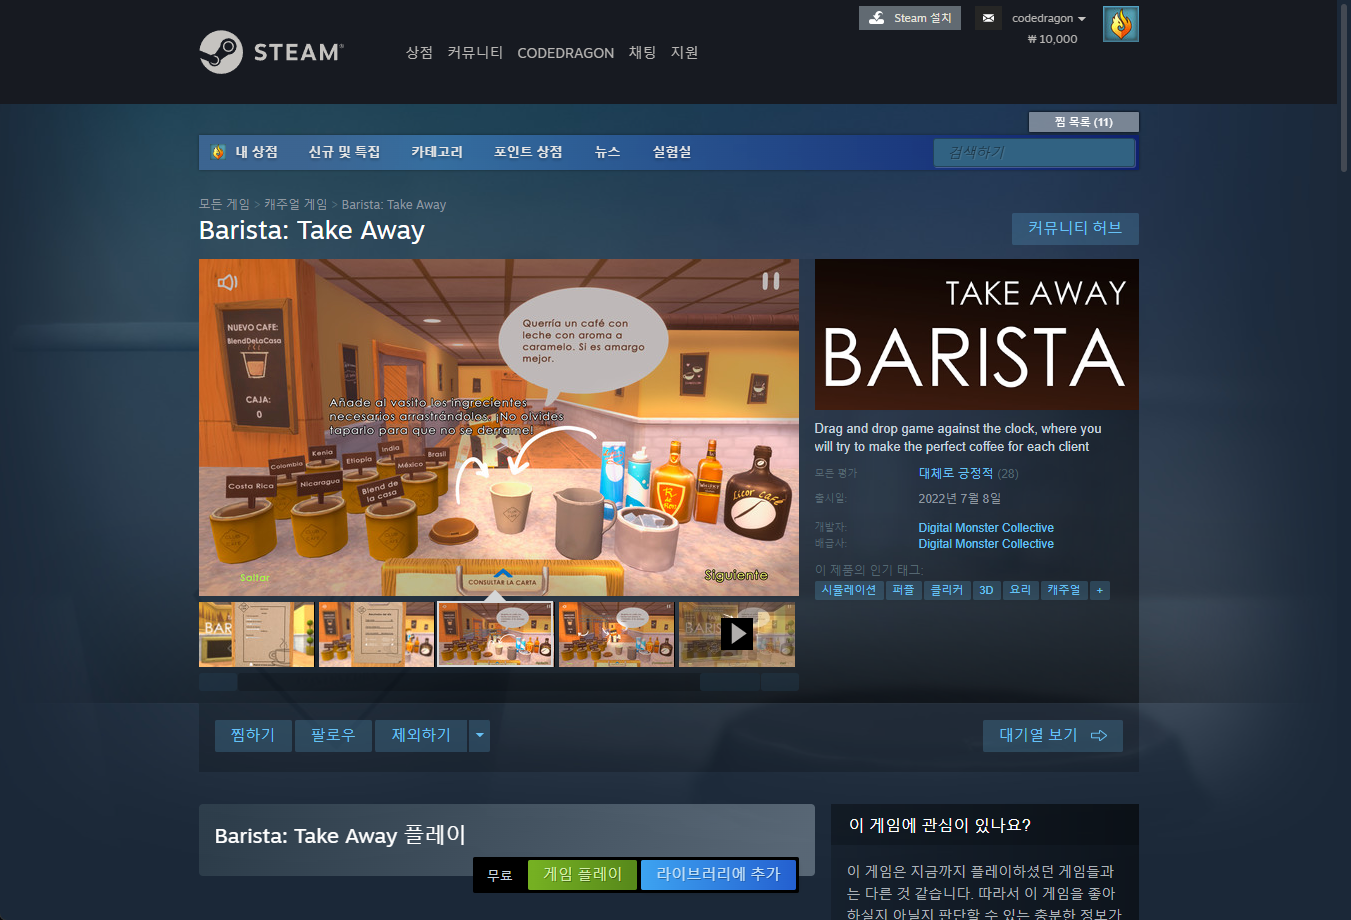Select the third highlighted thumbnail
This screenshot has width=1351, height=920.
click(x=495, y=634)
